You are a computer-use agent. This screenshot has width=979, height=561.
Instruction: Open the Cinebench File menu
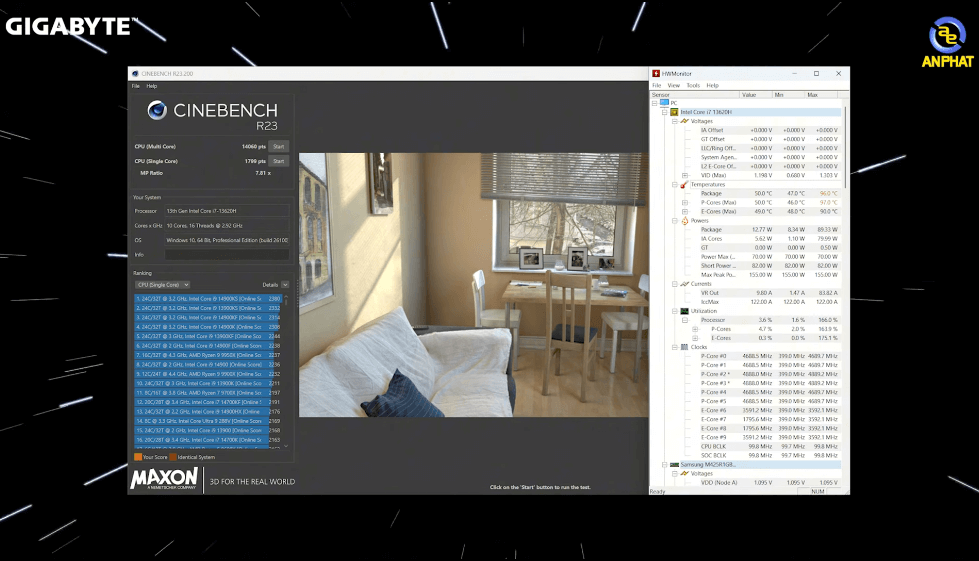[x=135, y=86]
